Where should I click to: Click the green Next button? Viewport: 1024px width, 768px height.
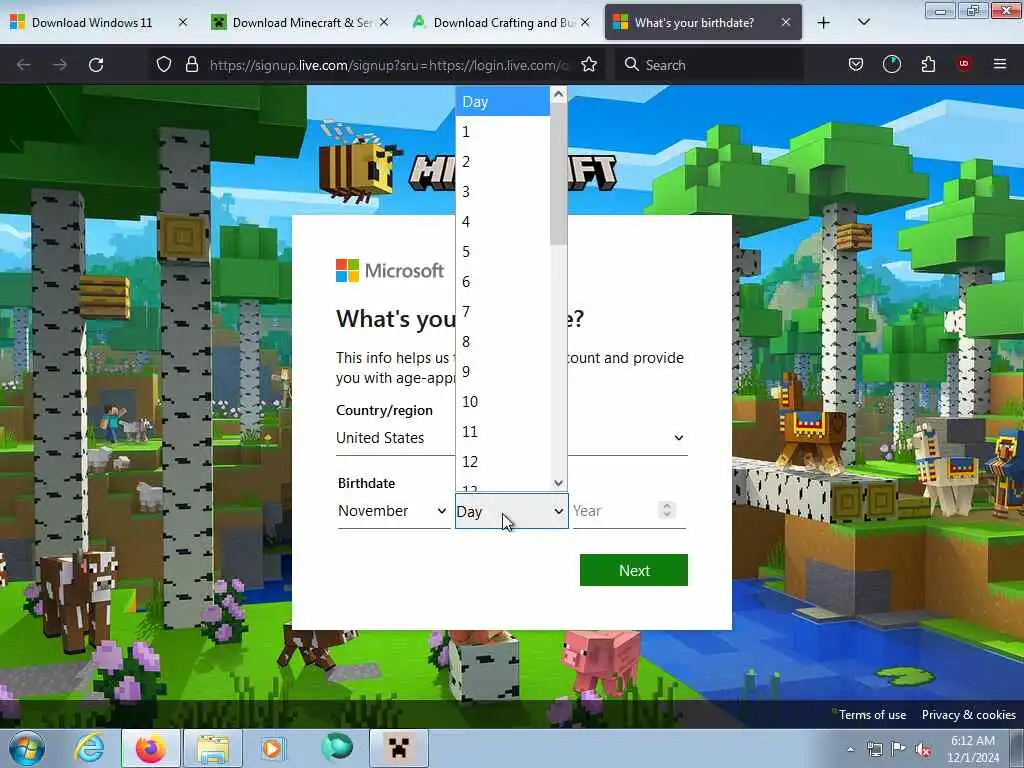633,570
